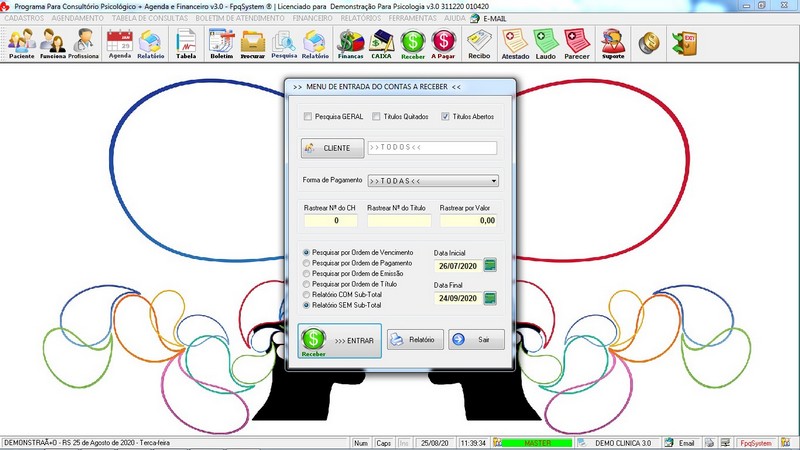800x450 pixels.
Task: Open the AJUDA menu
Action: coord(454,18)
